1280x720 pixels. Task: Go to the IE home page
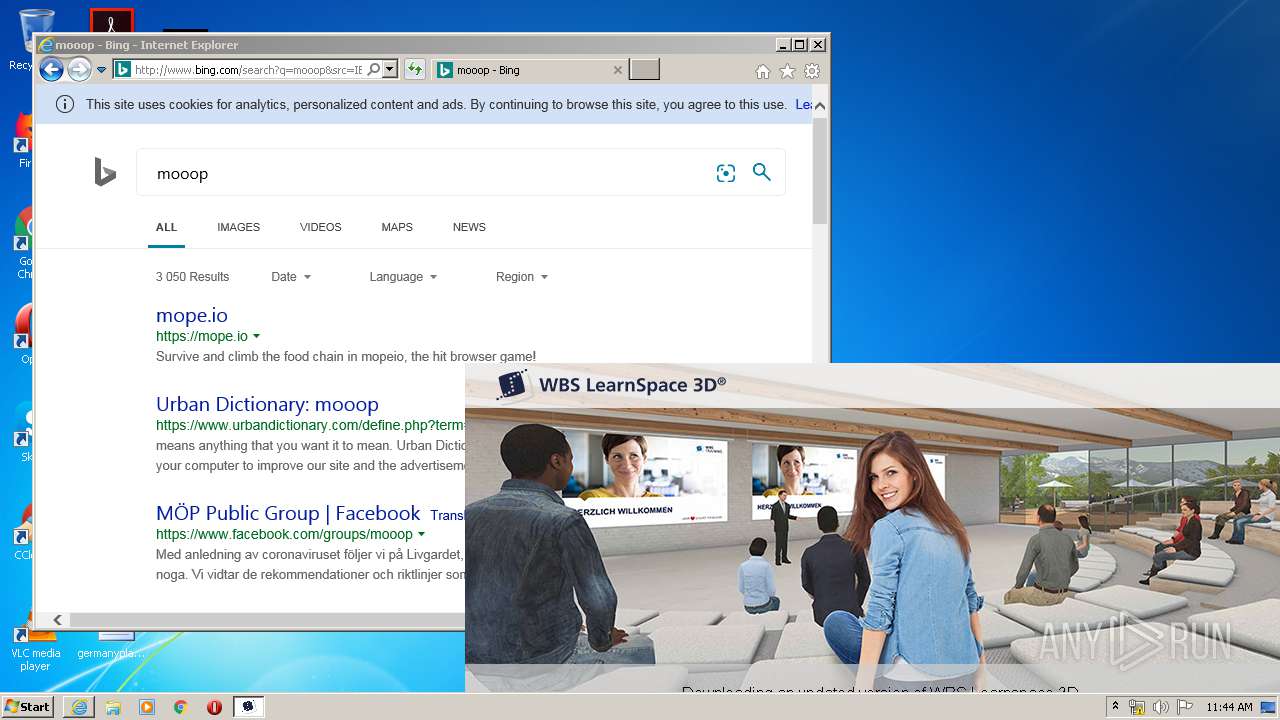coord(763,71)
